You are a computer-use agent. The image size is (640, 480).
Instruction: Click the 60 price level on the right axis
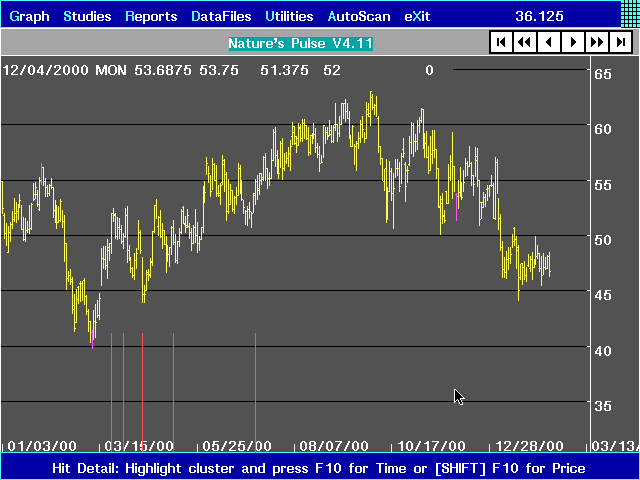click(x=603, y=129)
